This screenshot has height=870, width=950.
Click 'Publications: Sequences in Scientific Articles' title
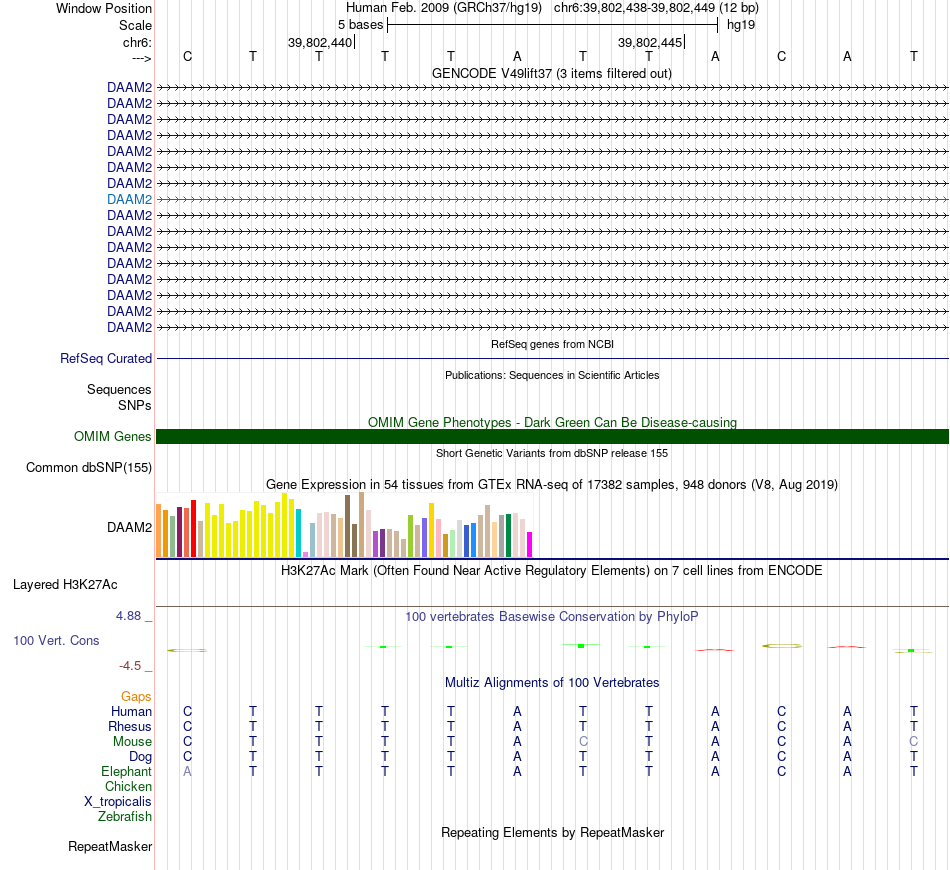(x=552, y=375)
